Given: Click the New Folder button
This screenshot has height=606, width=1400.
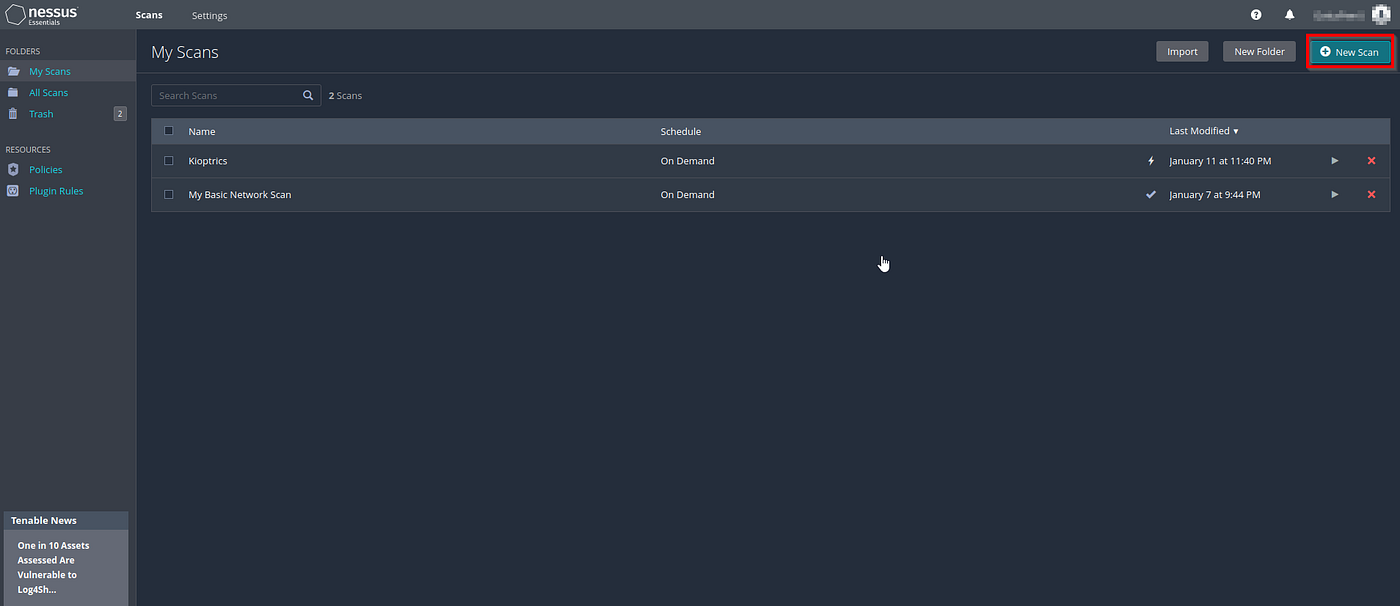Looking at the screenshot, I should coord(1259,52).
